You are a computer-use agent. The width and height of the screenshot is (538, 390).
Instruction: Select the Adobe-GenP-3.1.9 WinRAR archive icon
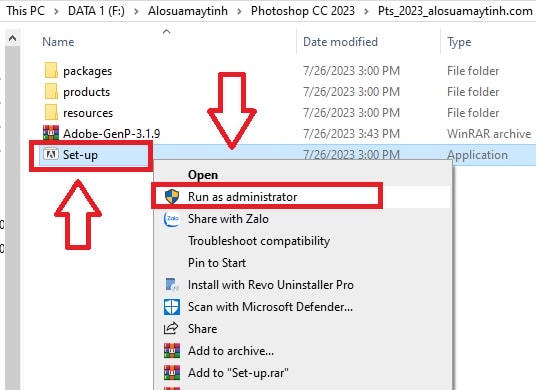click(x=51, y=133)
